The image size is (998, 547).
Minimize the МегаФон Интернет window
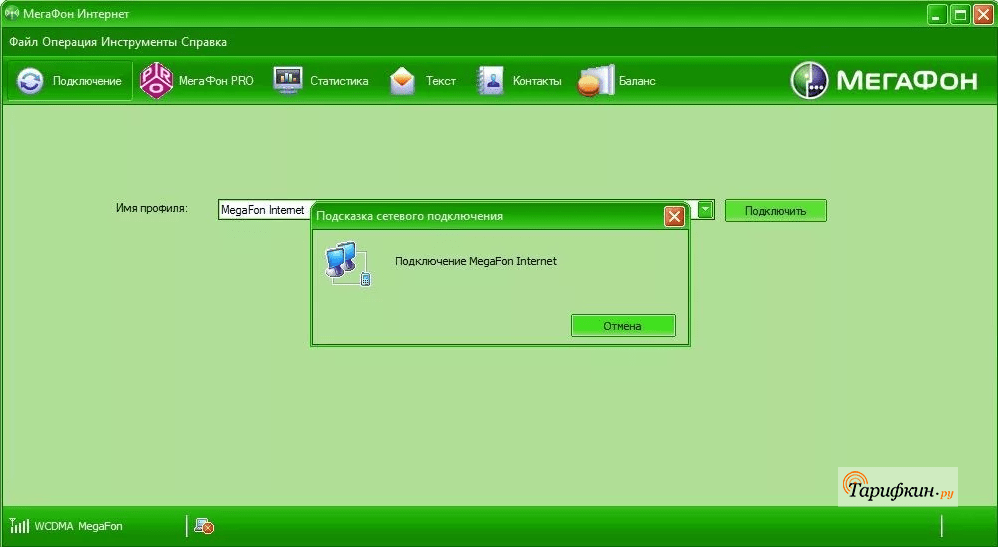(936, 15)
